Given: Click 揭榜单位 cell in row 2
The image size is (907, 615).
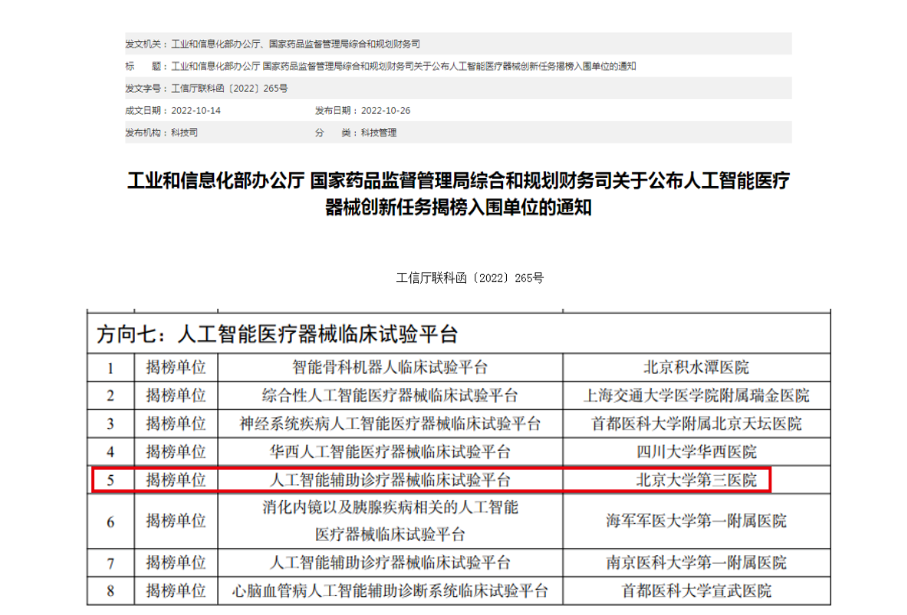Looking at the screenshot, I should 176,396.
